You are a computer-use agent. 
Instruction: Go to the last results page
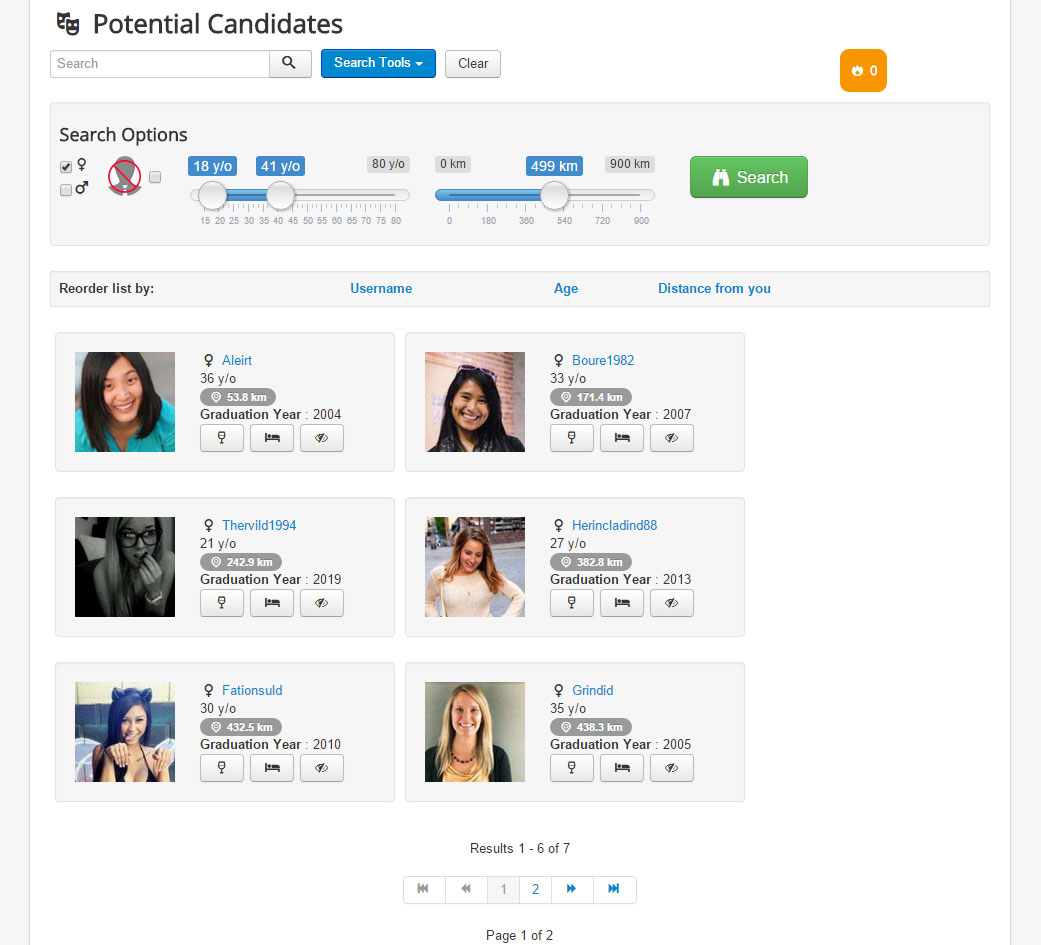point(614,889)
